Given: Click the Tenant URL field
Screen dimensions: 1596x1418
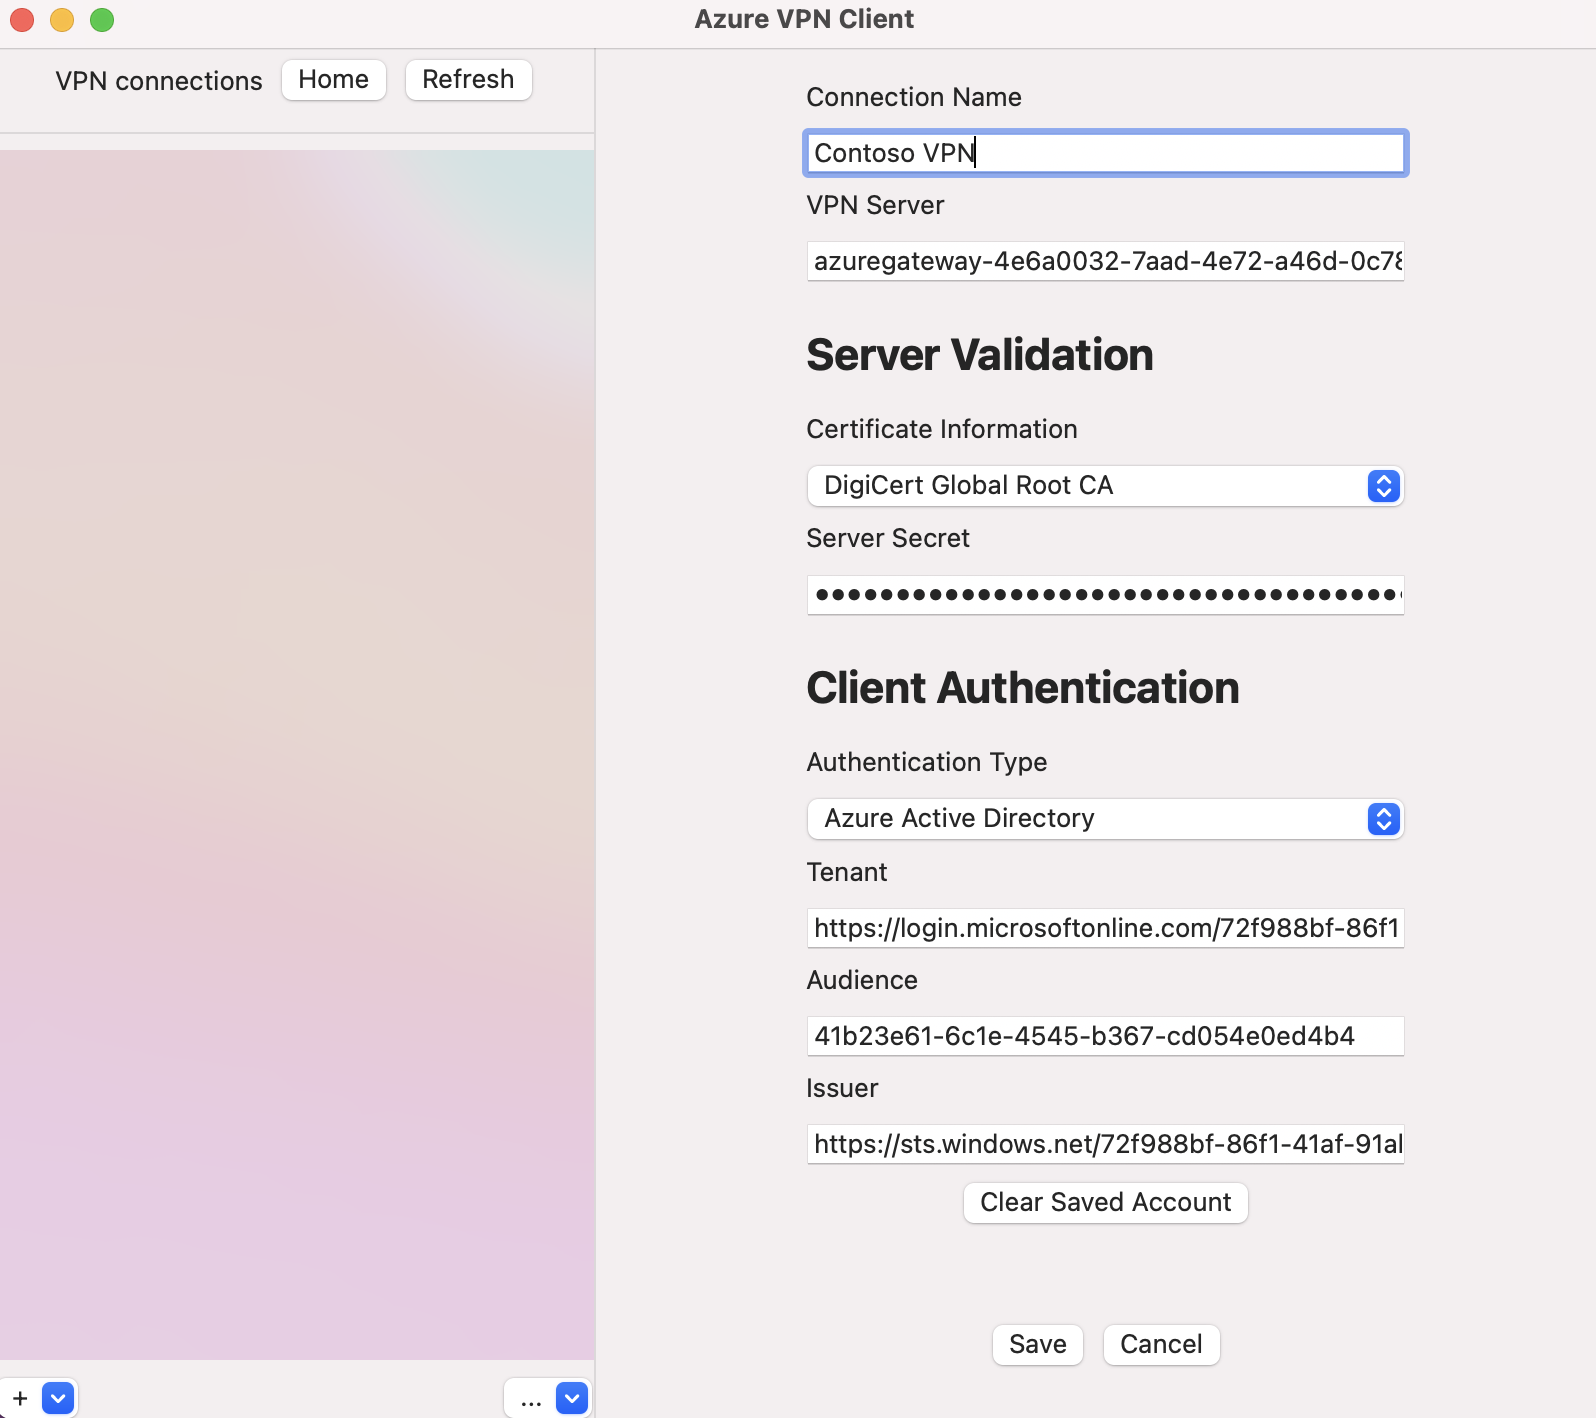Looking at the screenshot, I should pos(1105,928).
